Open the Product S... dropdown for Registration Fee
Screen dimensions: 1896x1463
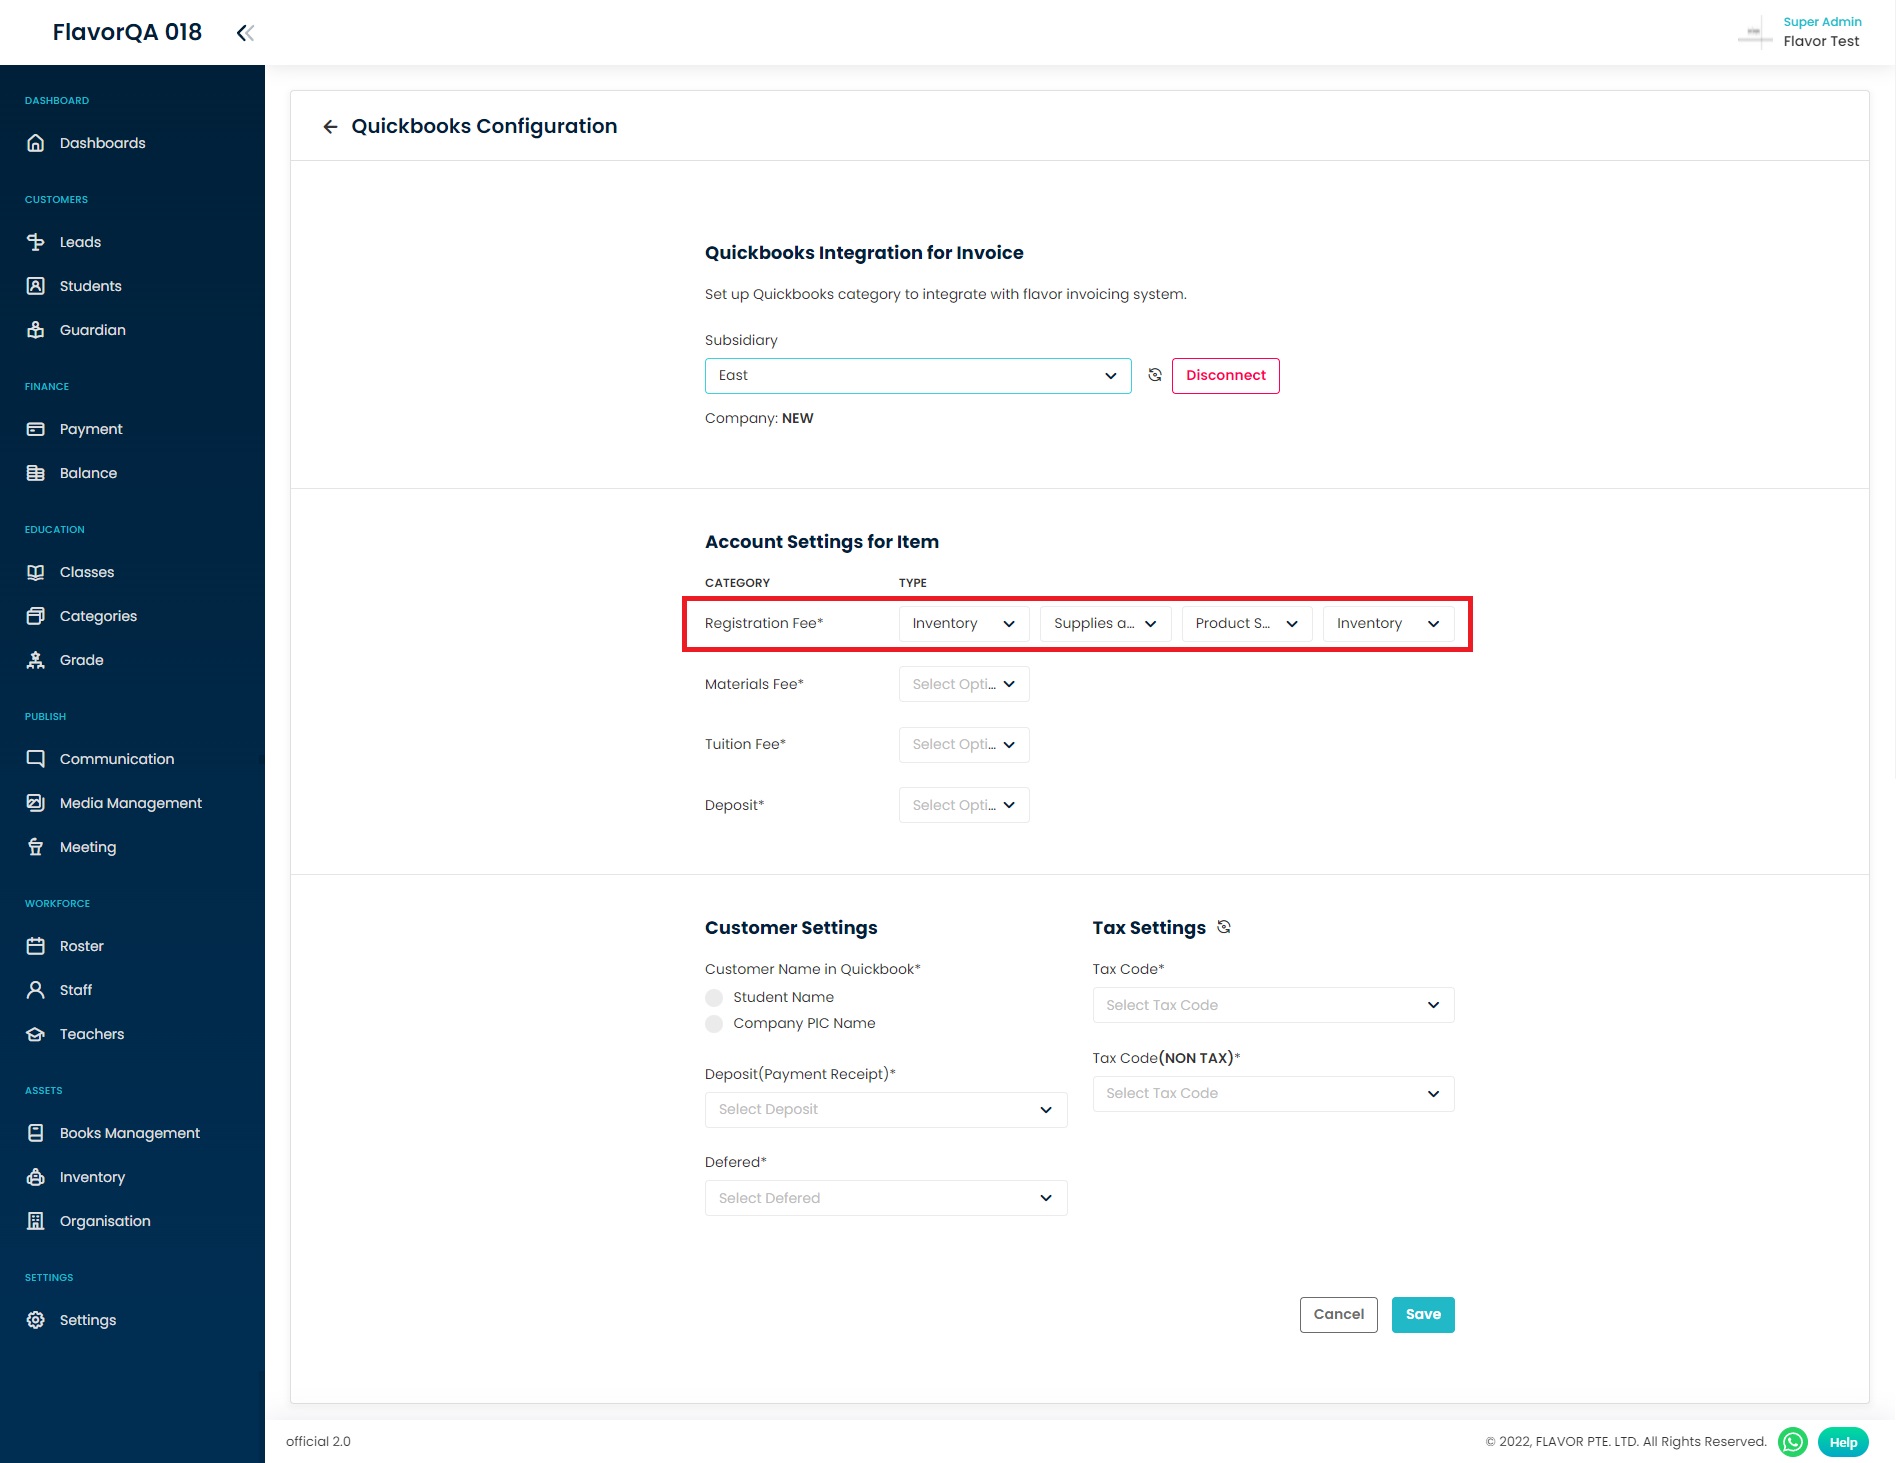click(1247, 624)
